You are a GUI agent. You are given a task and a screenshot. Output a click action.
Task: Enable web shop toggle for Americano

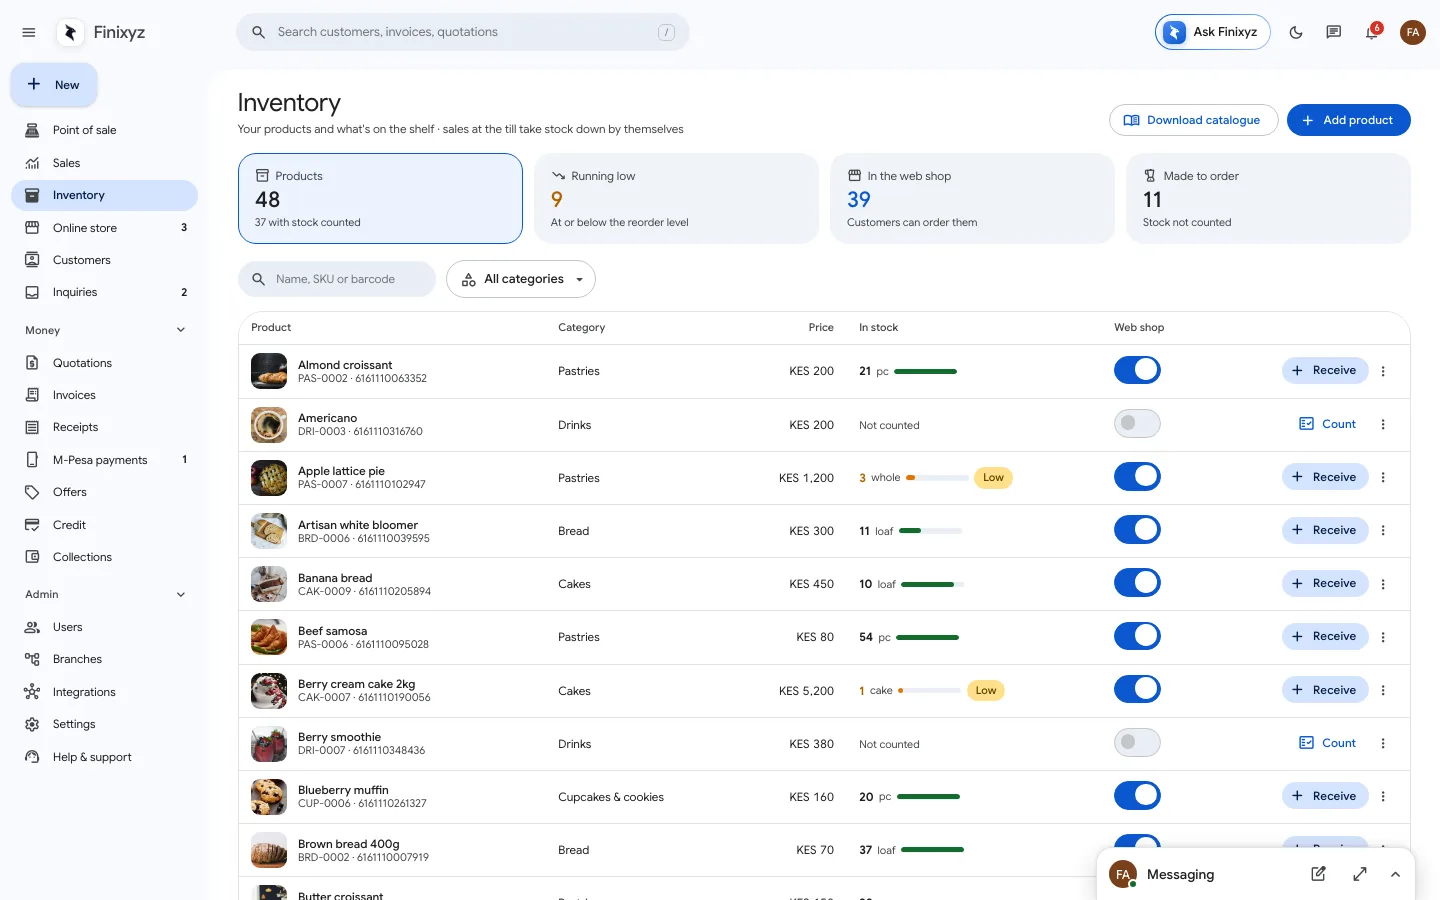pos(1137,423)
